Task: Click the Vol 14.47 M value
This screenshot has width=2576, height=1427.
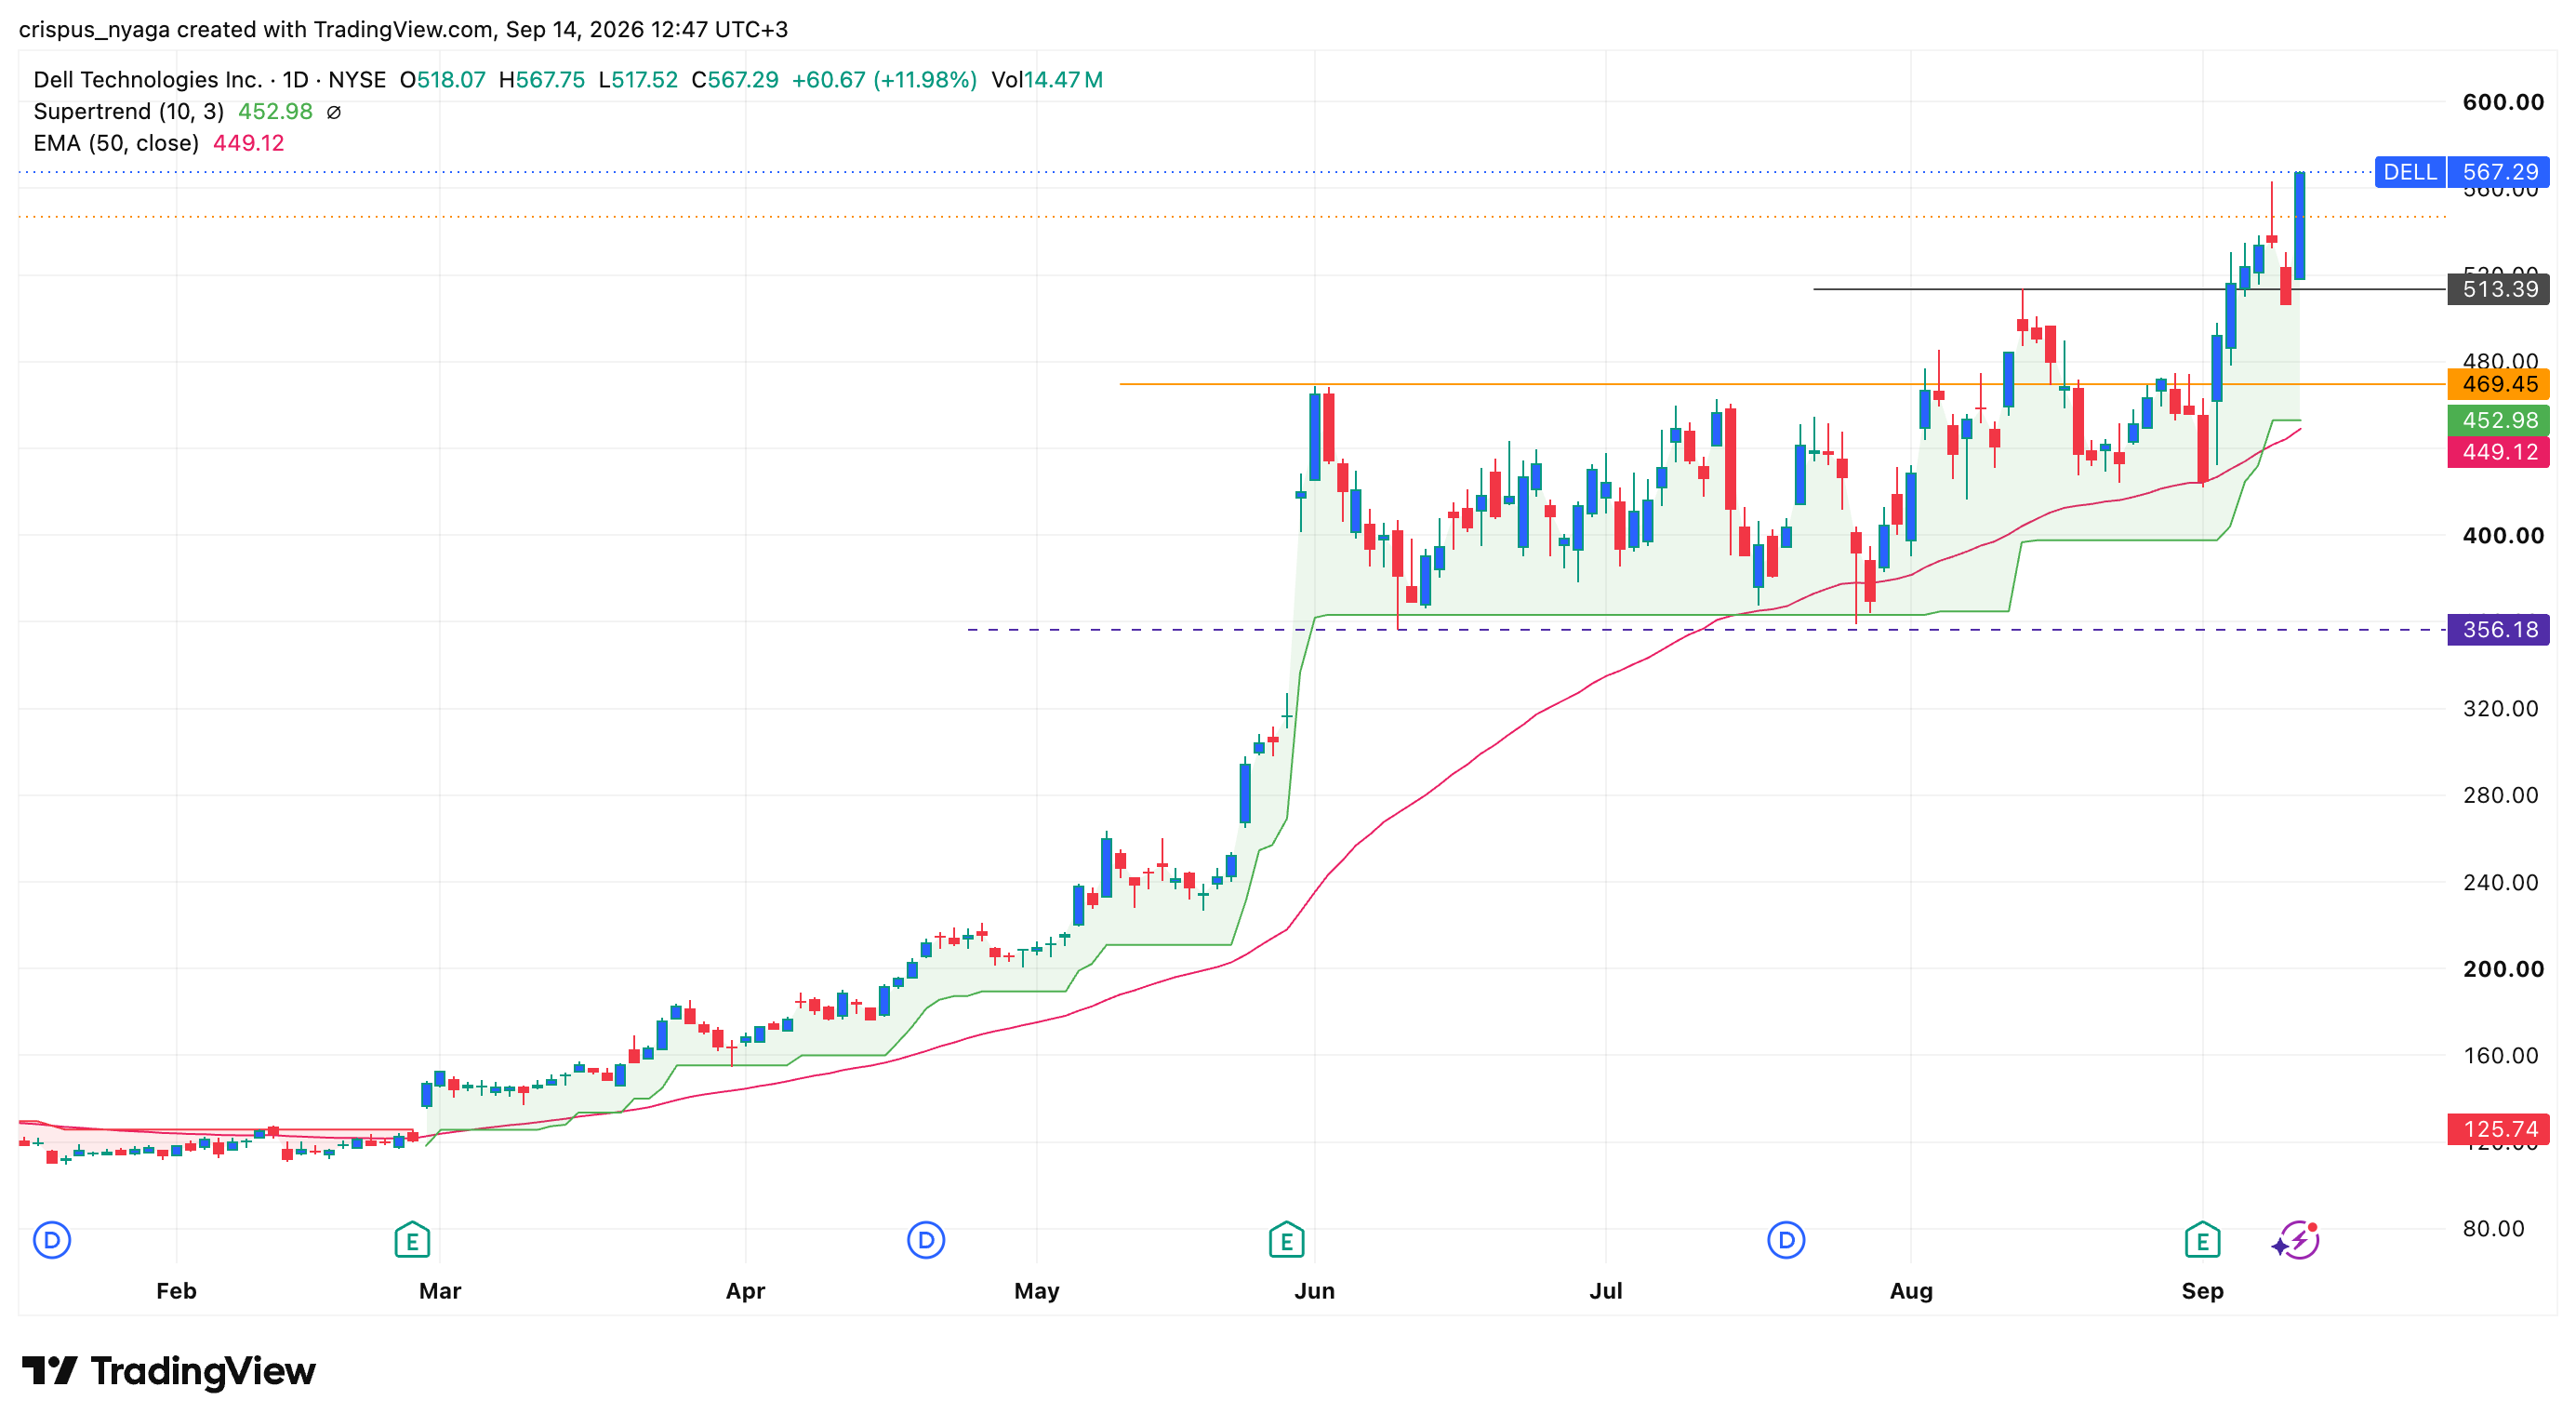Action: (x=1047, y=80)
